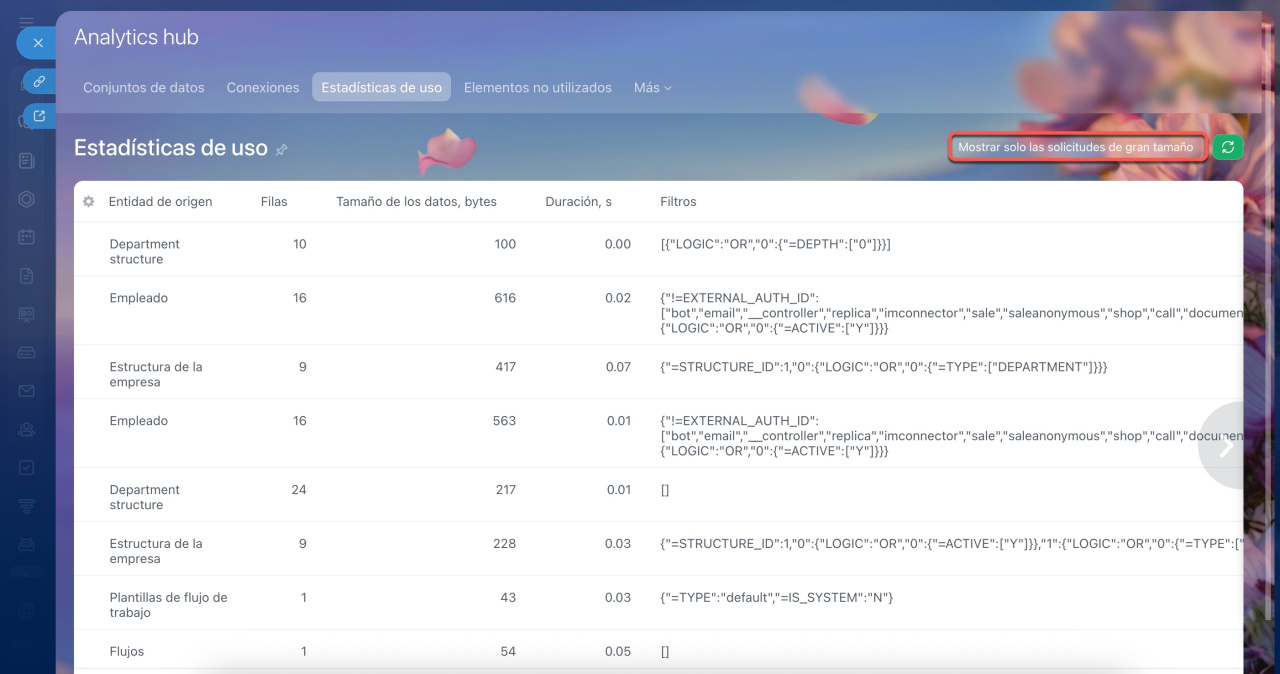
Task: Open the tasks checkmark icon in sidebar
Action: [27, 467]
